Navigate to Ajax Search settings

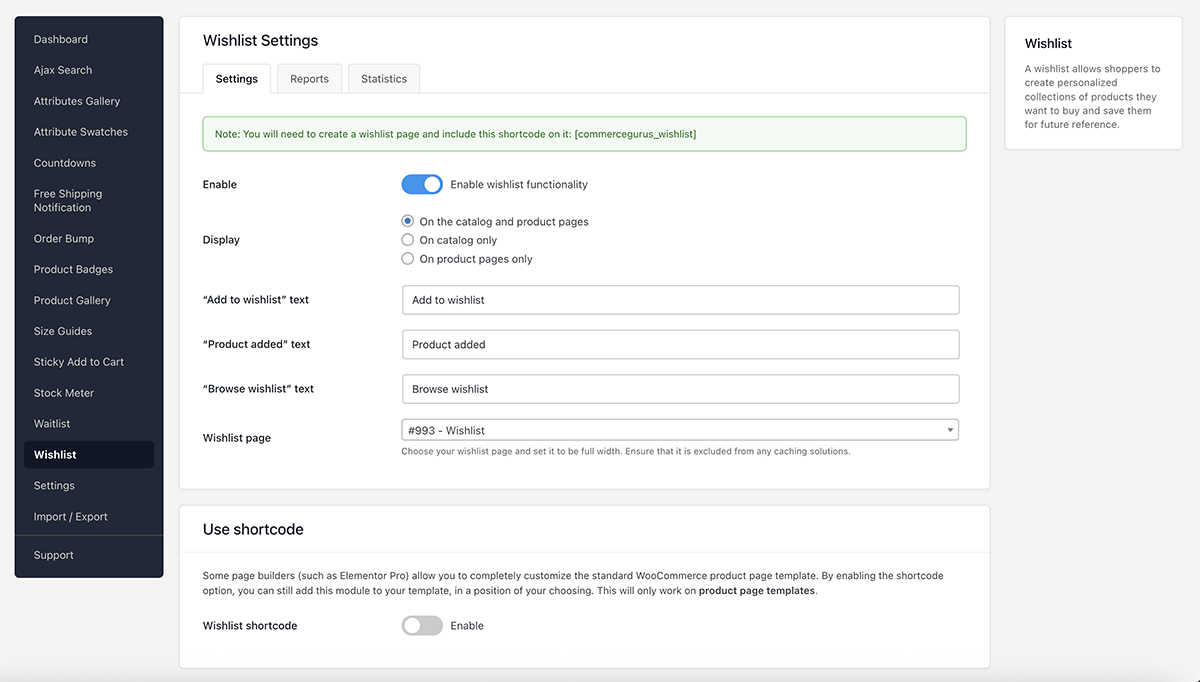(x=62, y=70)
